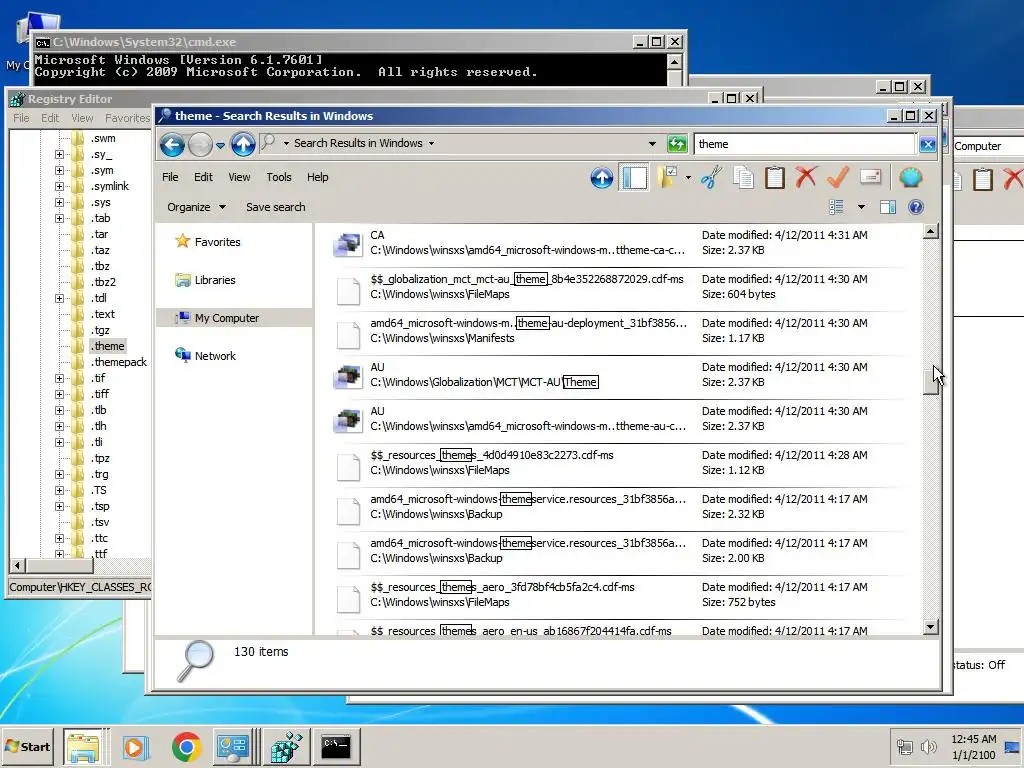This screenshot has width=1024, height=768.
Task: Open the Edit menu in the search window
Action: coord(203,177)
